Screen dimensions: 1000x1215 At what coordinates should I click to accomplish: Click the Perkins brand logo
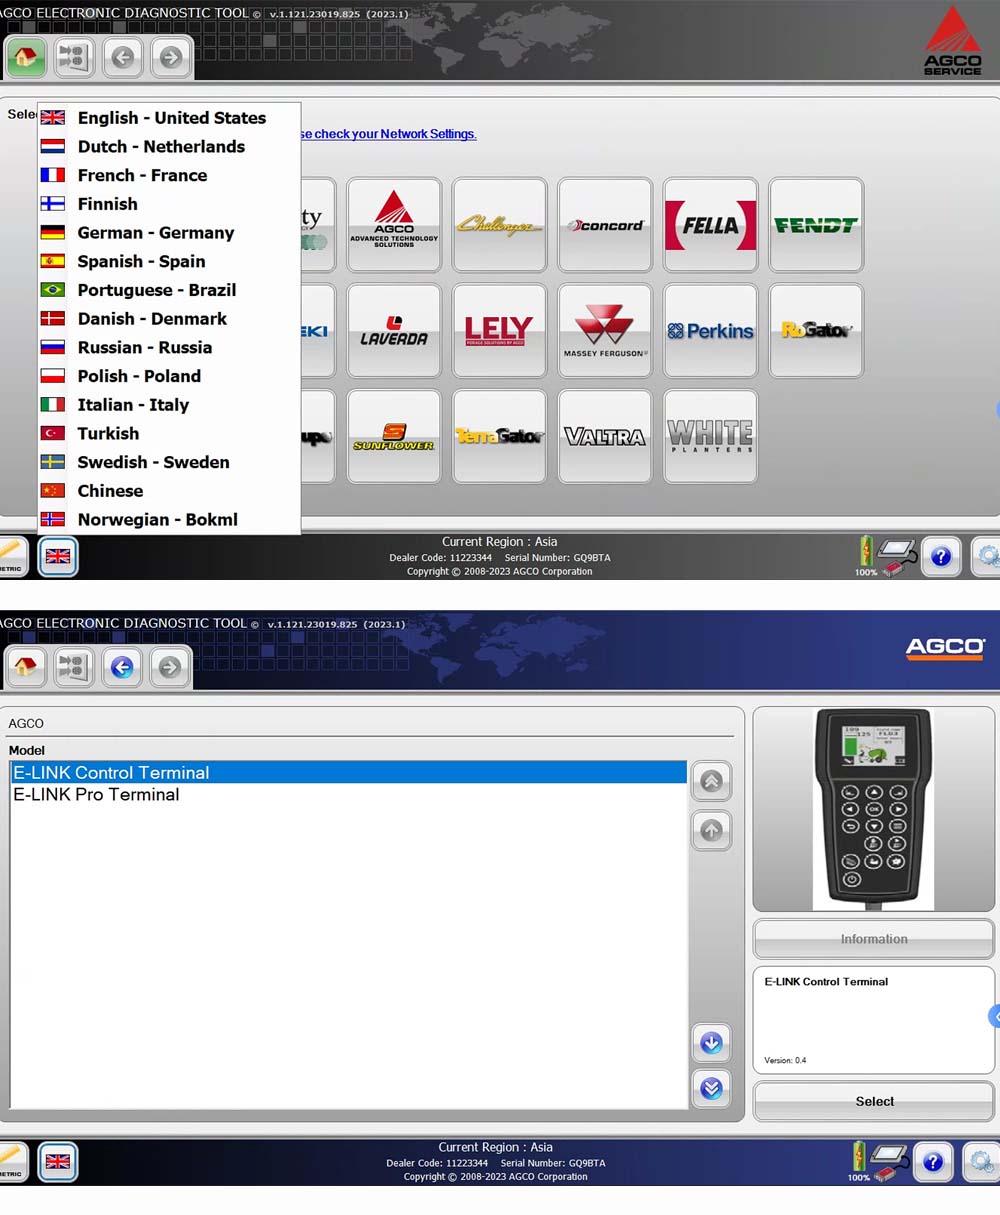pyautogui.click(x=710, y=331)
